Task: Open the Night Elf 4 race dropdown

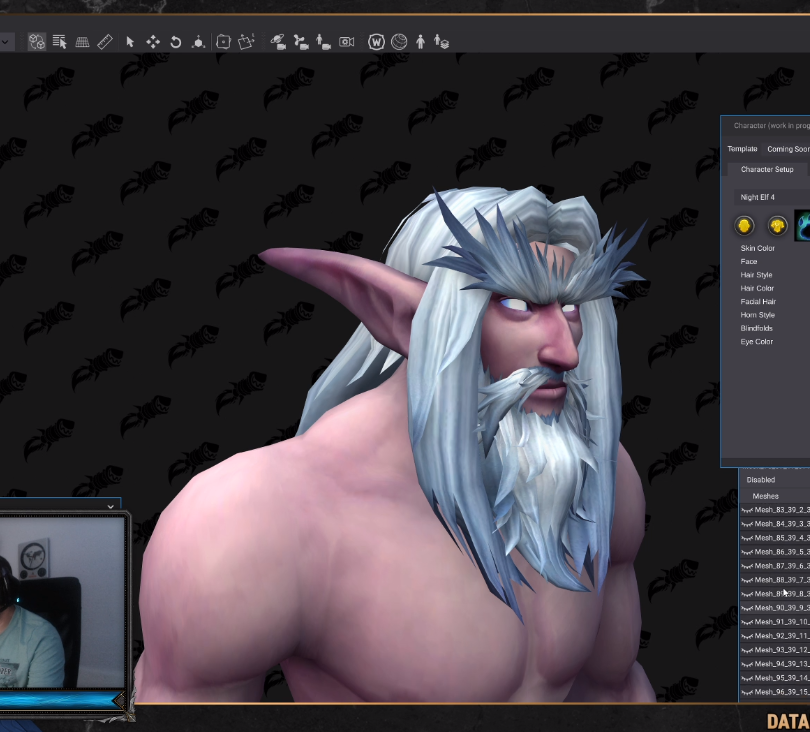Action: pyautogui.click(x=772, y=197)
